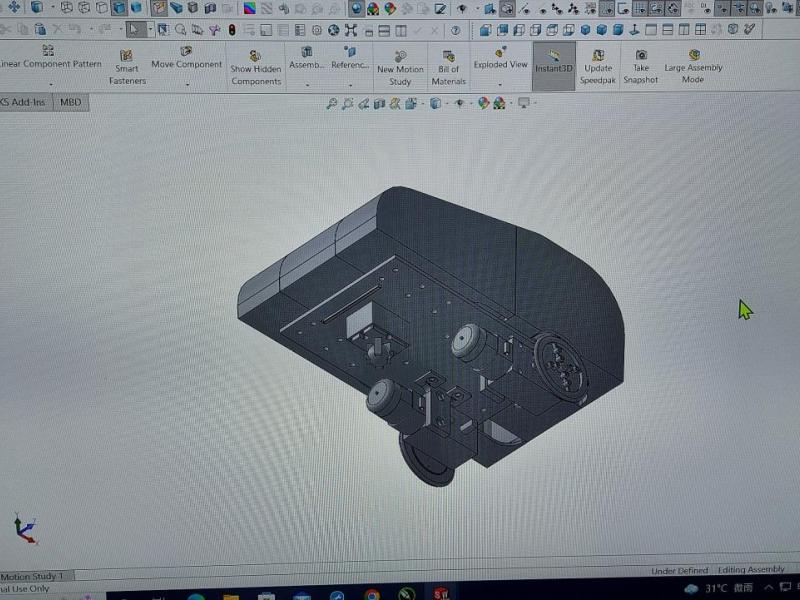Toggle View Planes visibility icon

pos(490,8)
